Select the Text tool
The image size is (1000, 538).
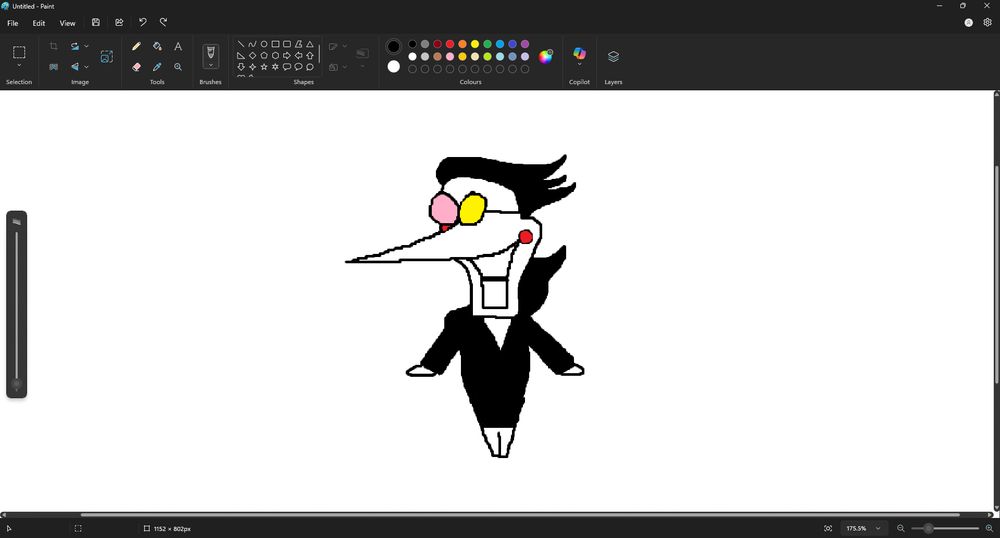(178, 47)
